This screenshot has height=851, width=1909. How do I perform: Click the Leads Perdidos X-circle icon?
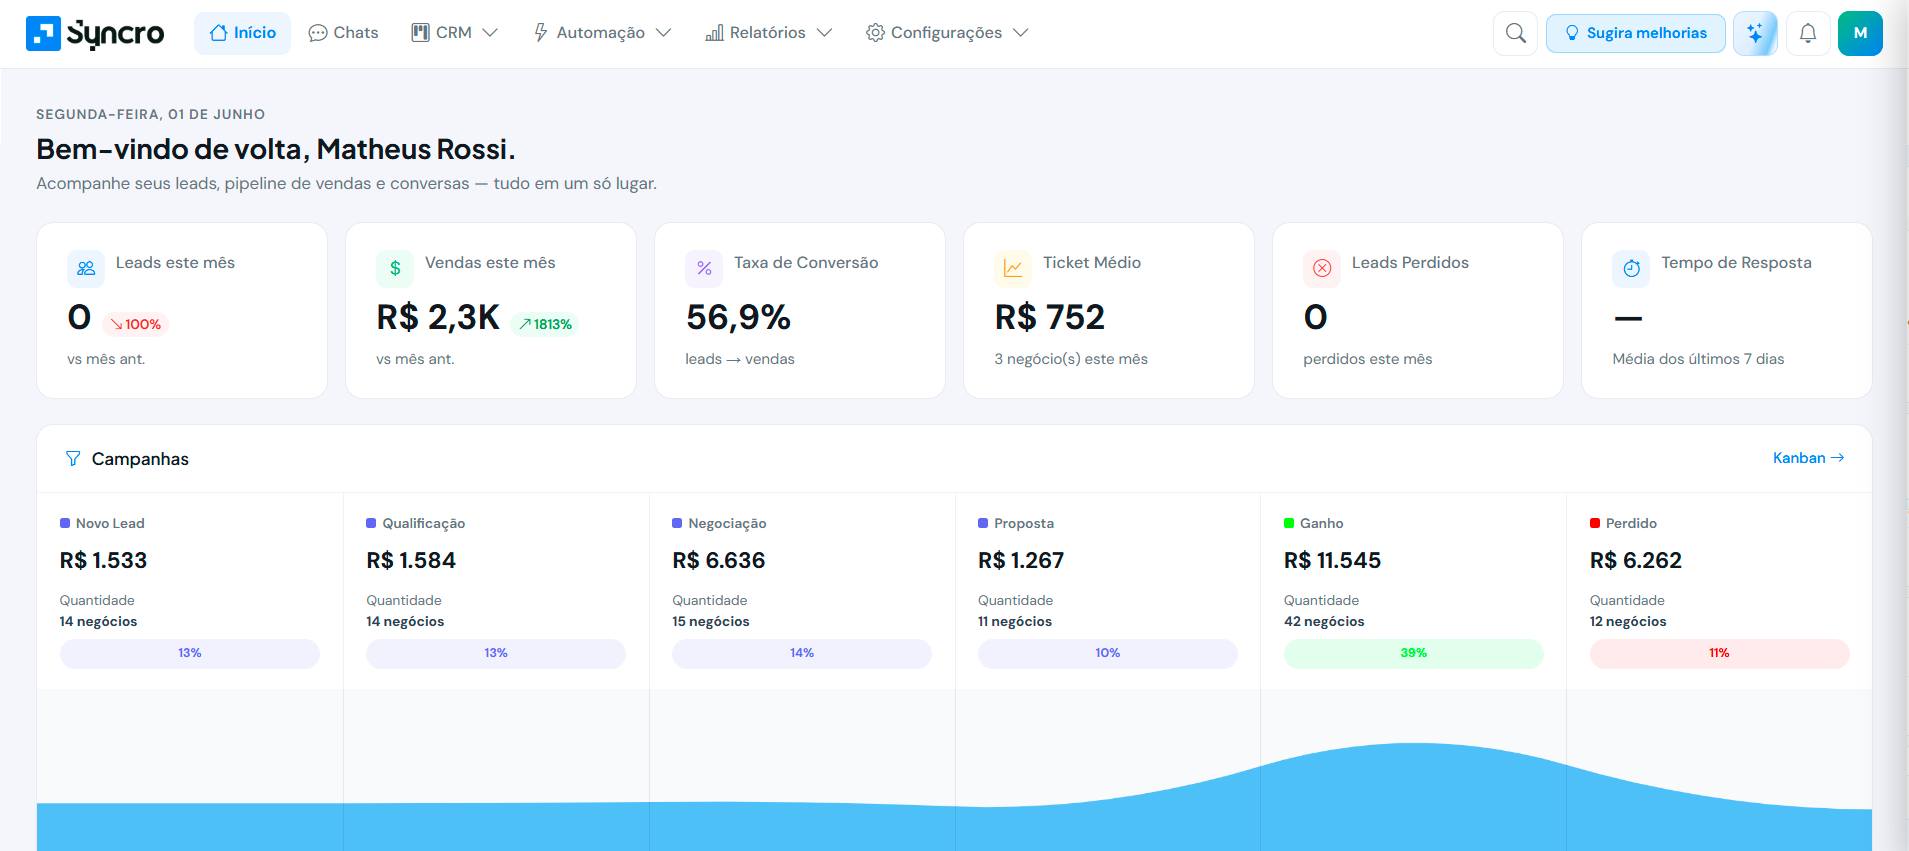[x=1322, y=268]
